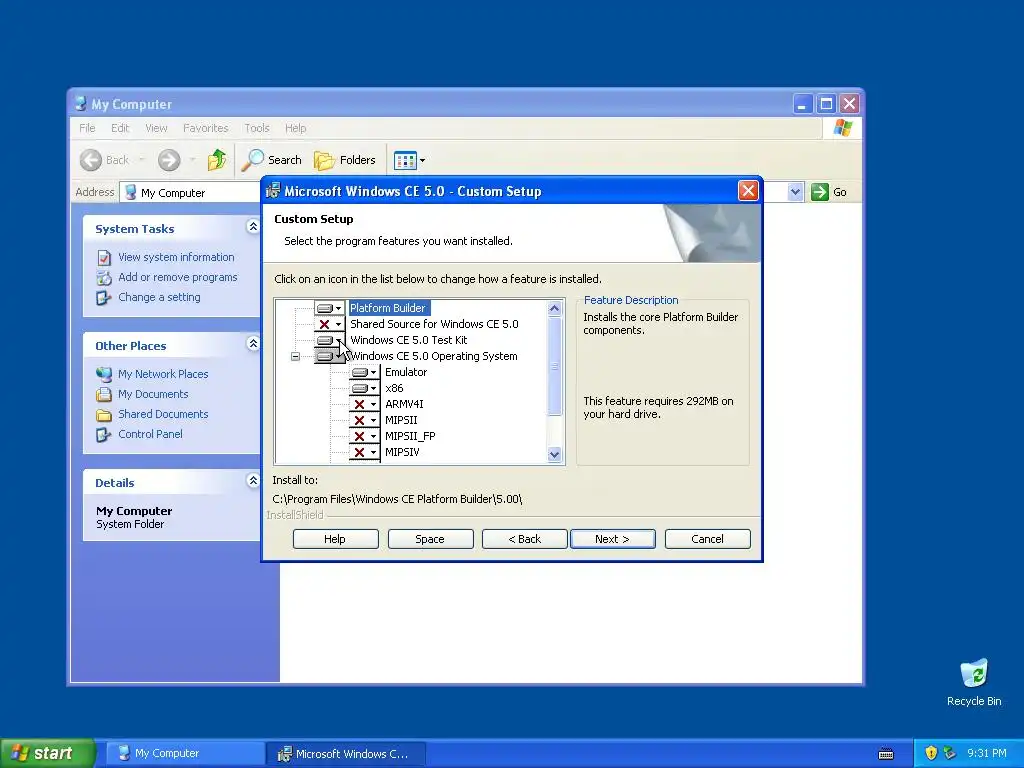Go back with the < Back button

pyautogui.click(x=524, y=539)
